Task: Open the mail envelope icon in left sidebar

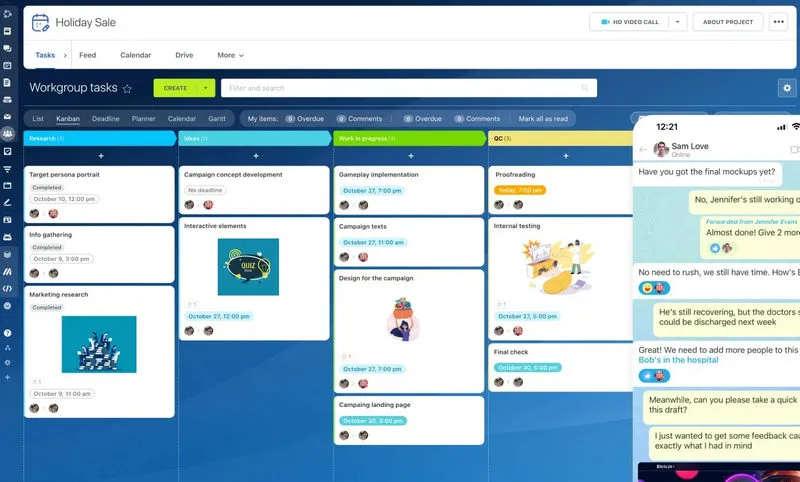Action: [x=7, y=117]
